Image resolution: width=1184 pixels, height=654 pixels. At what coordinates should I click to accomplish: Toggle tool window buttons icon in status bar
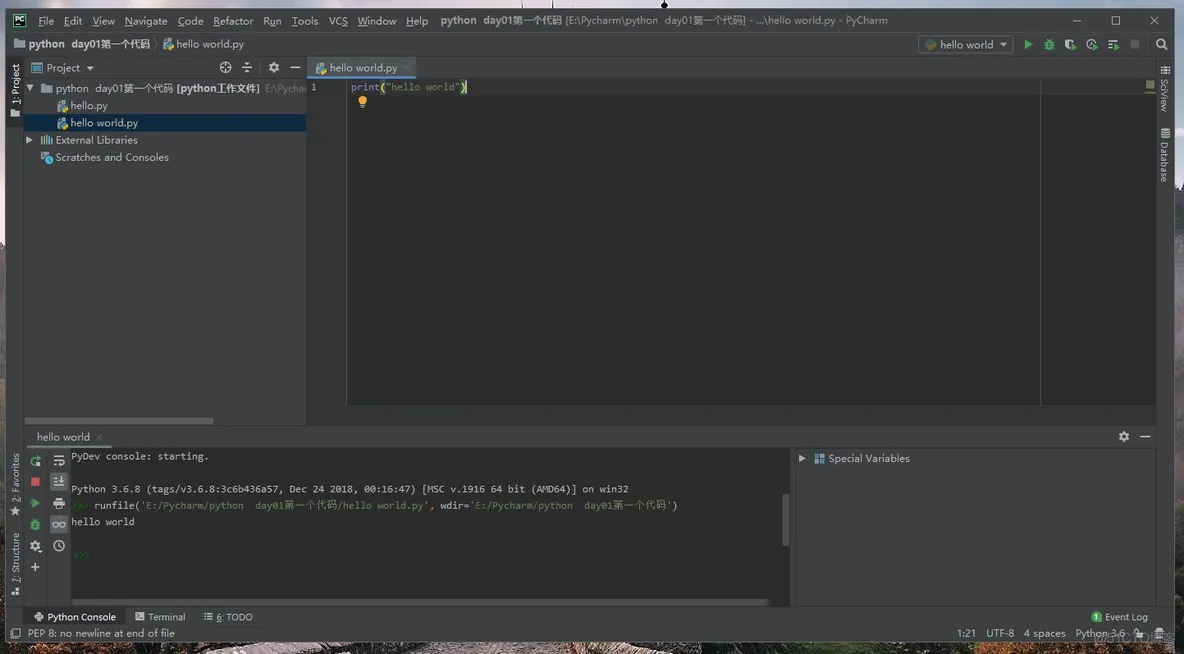(x=15, y=634)
